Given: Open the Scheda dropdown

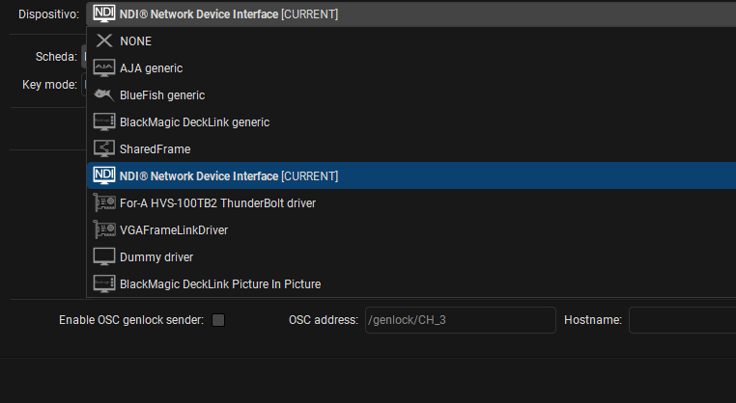Looking at the screenshot, I should 84,57.
